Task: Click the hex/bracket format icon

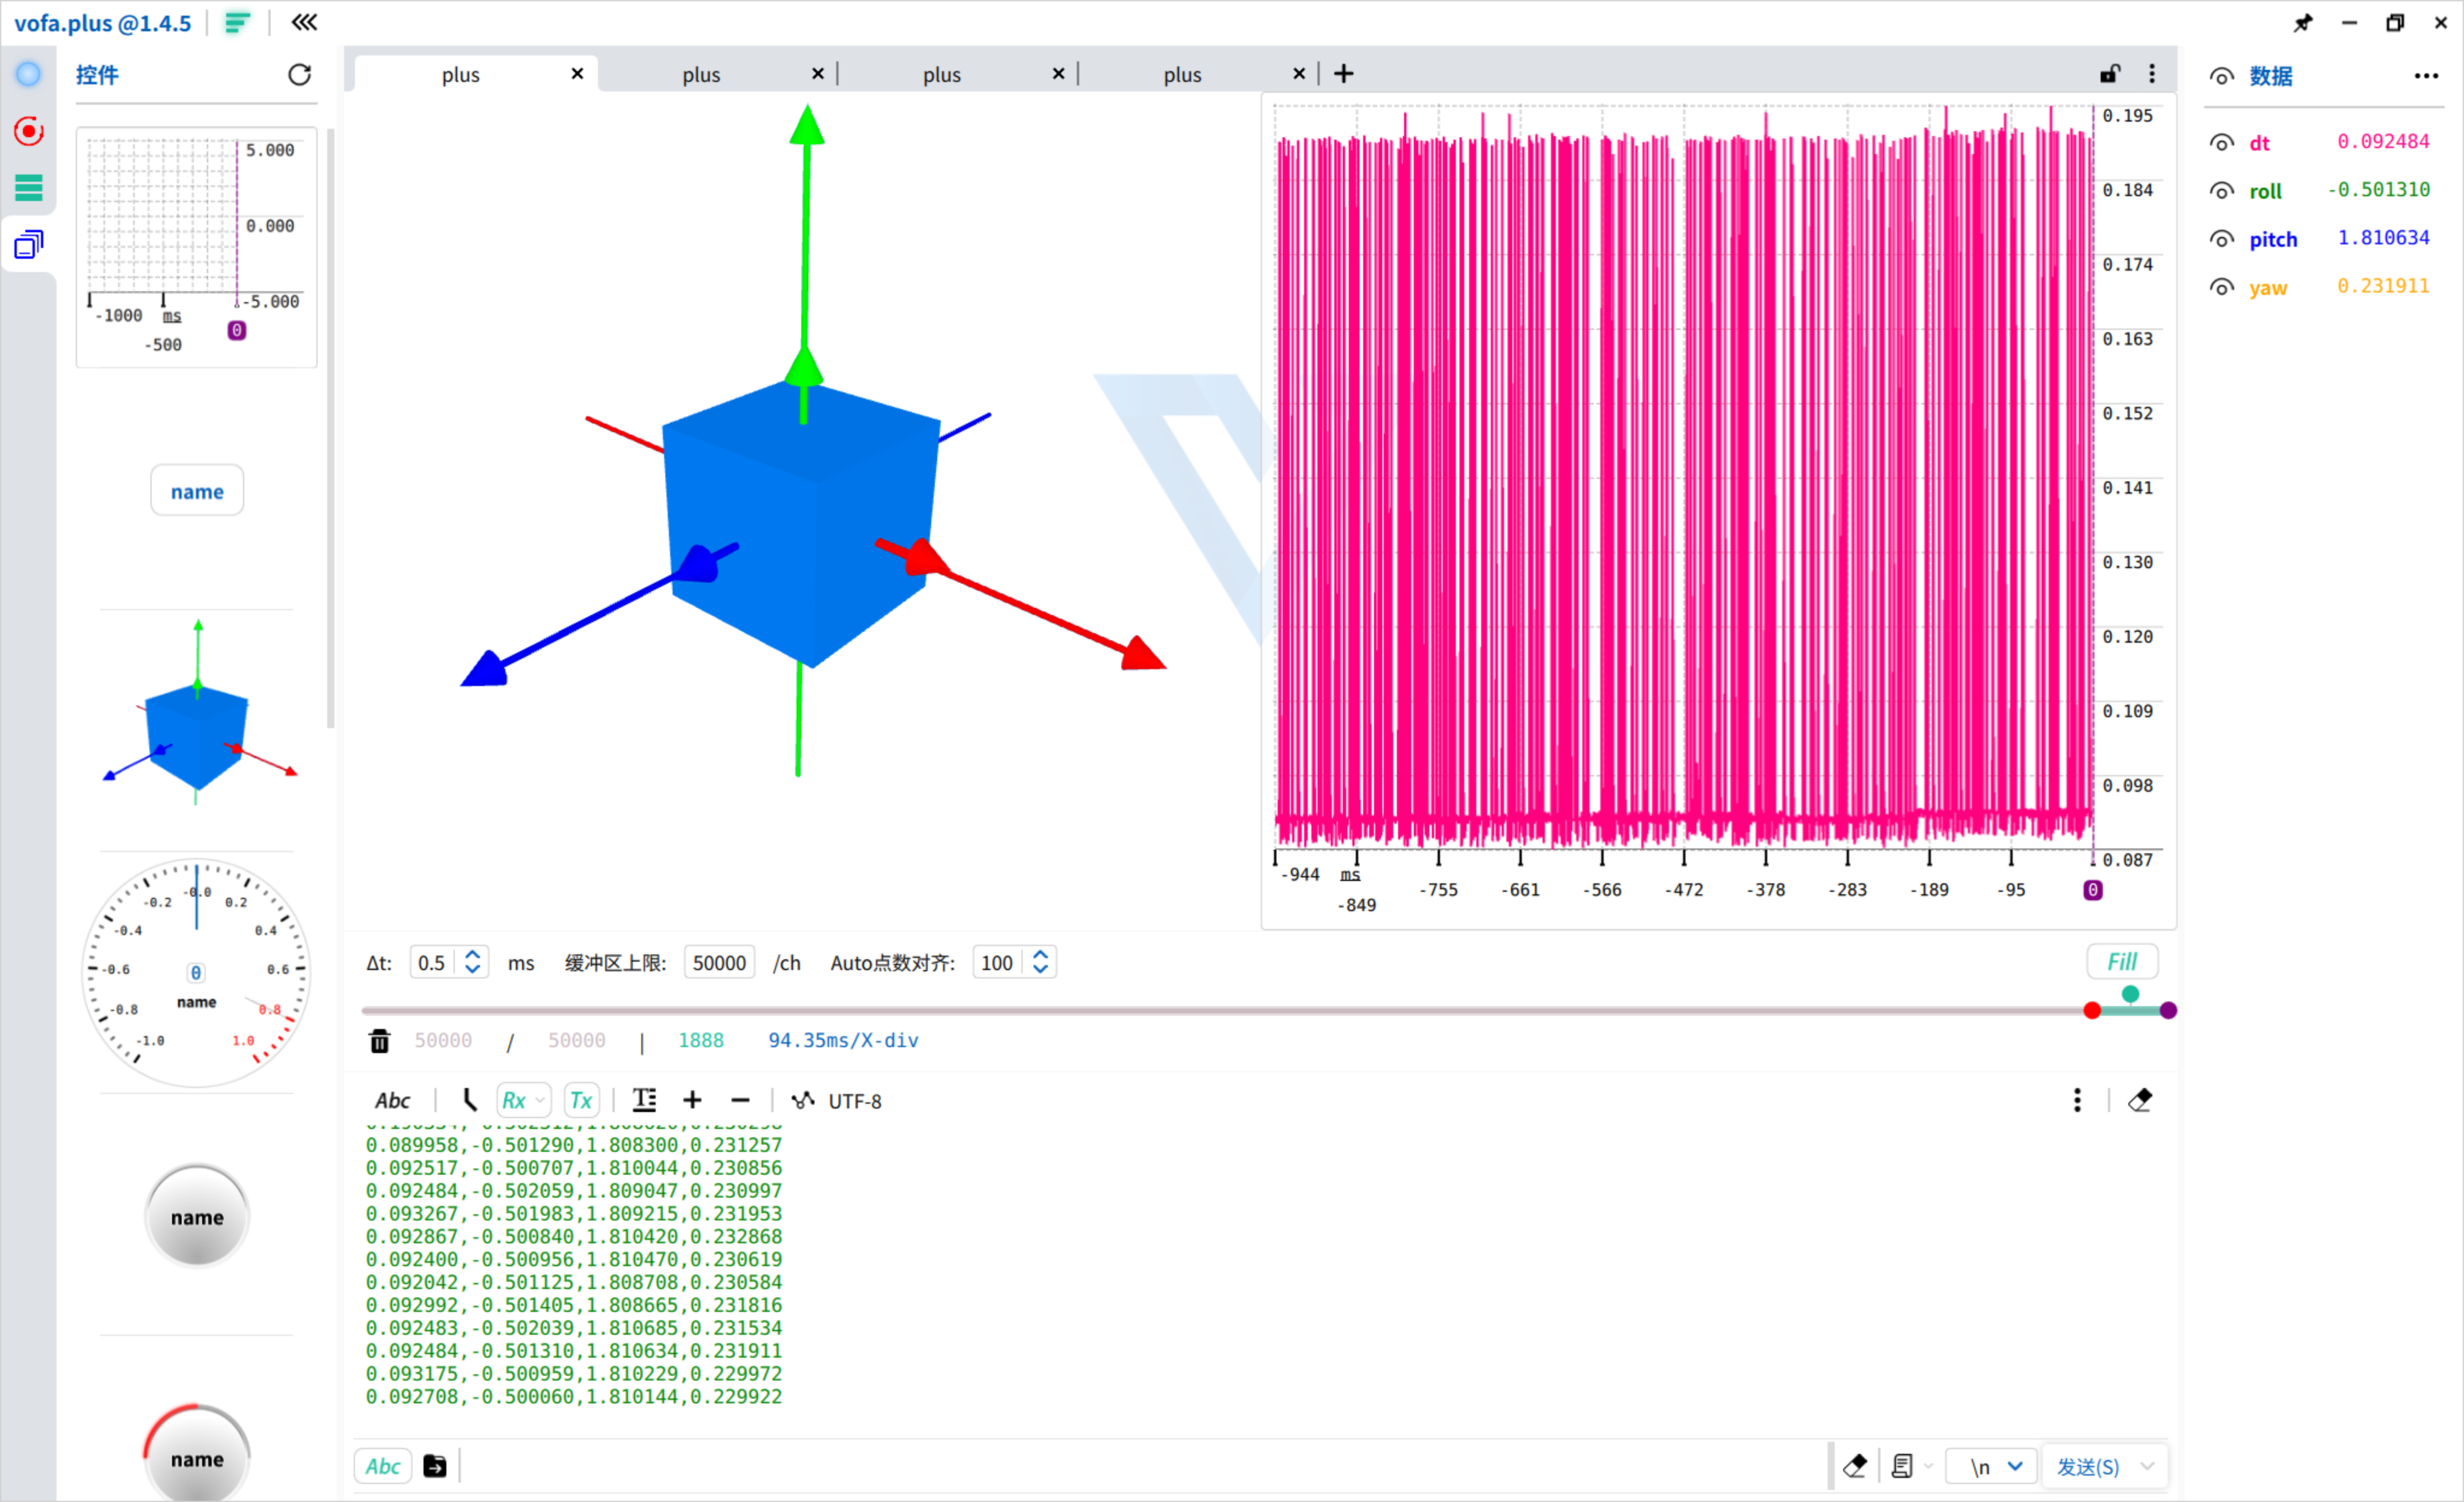Action: point(469,1101)
